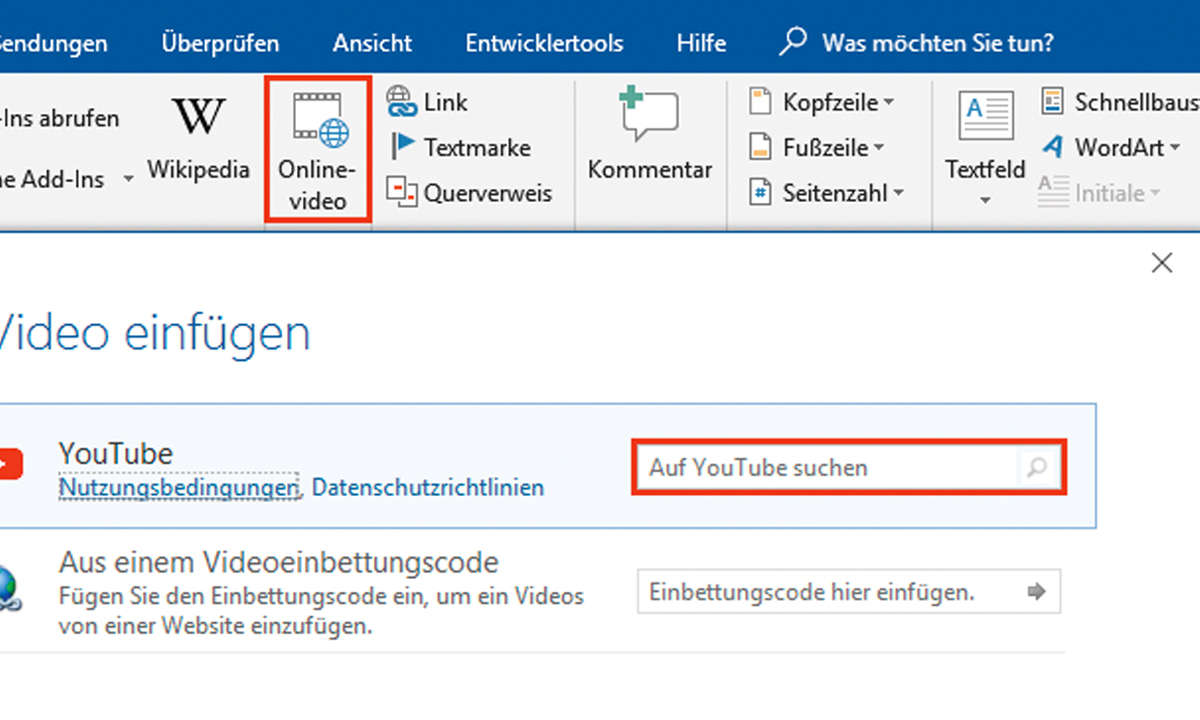
Task: Insert a Link from the ribbon
Action: [x=427, y=102]
